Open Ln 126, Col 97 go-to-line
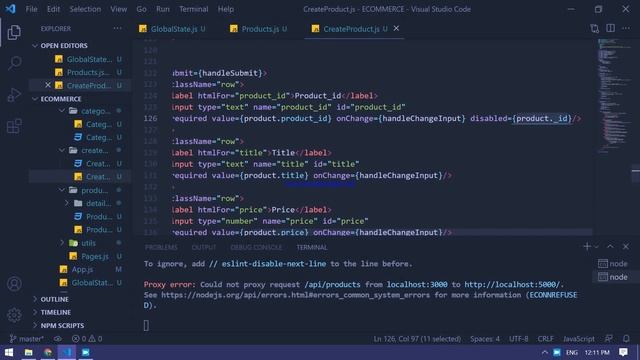 (x=417, y=339)
